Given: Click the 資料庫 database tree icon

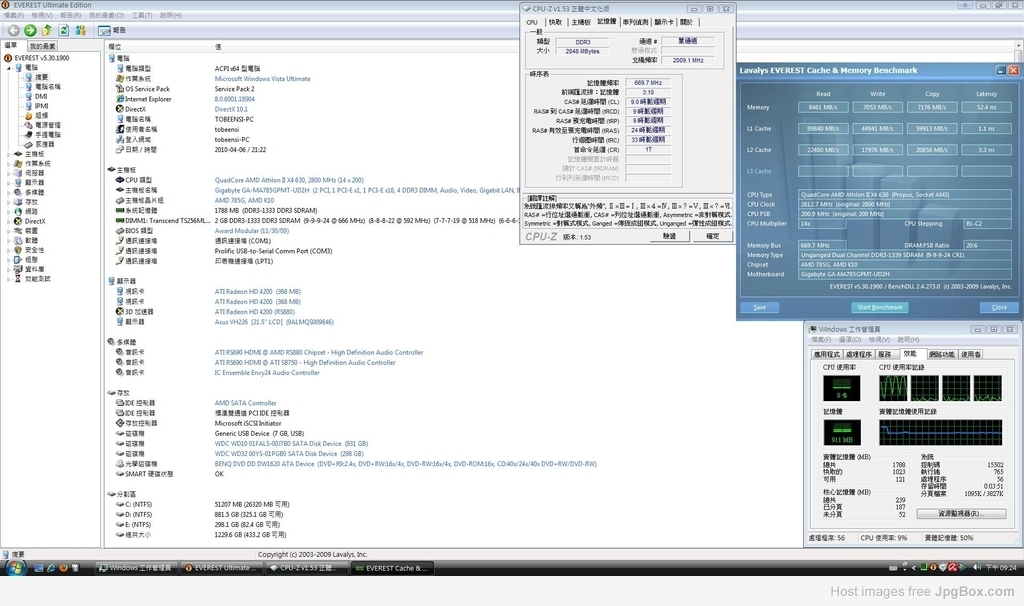Looking at the screenshot, I should pos(18,269).
